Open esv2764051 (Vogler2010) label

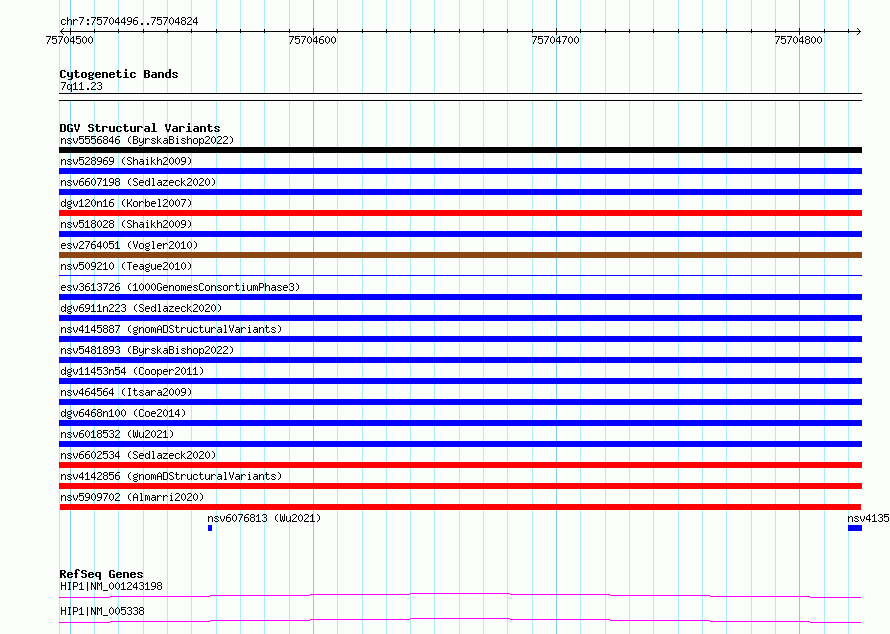pyautogui.click(x=129, y=245)
